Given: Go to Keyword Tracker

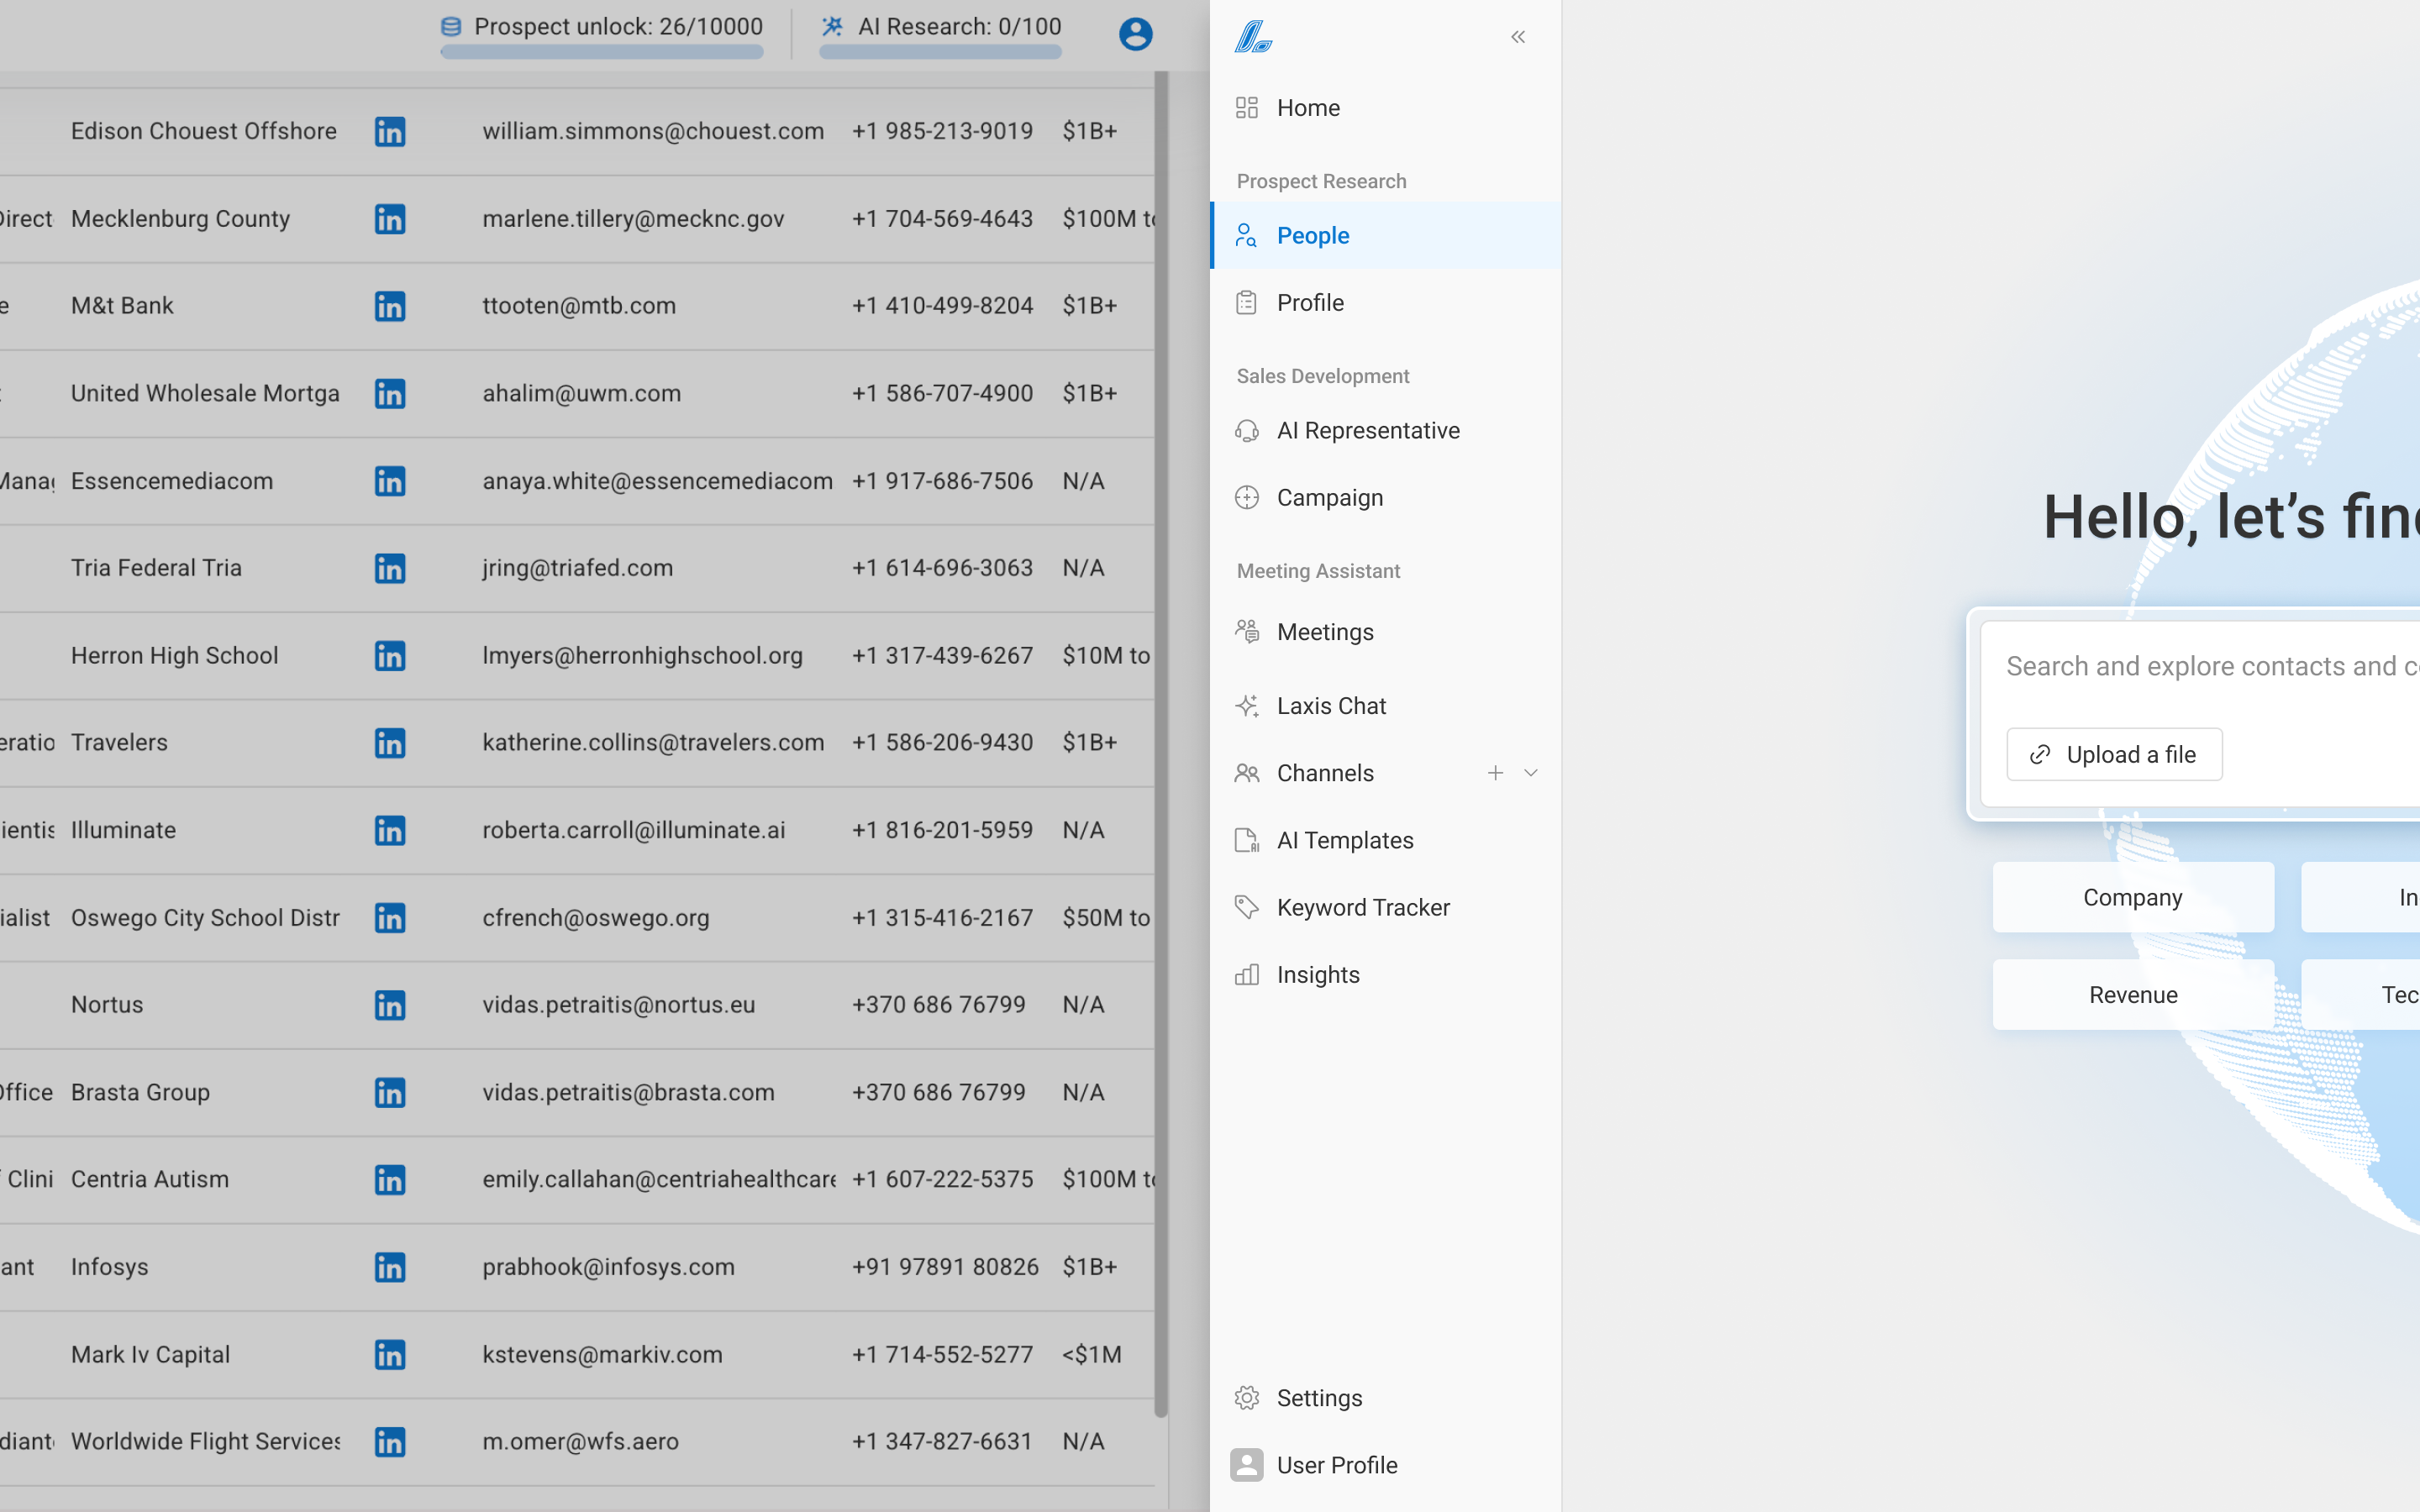Looking at the screenshot, I should tap(1362, 908).
